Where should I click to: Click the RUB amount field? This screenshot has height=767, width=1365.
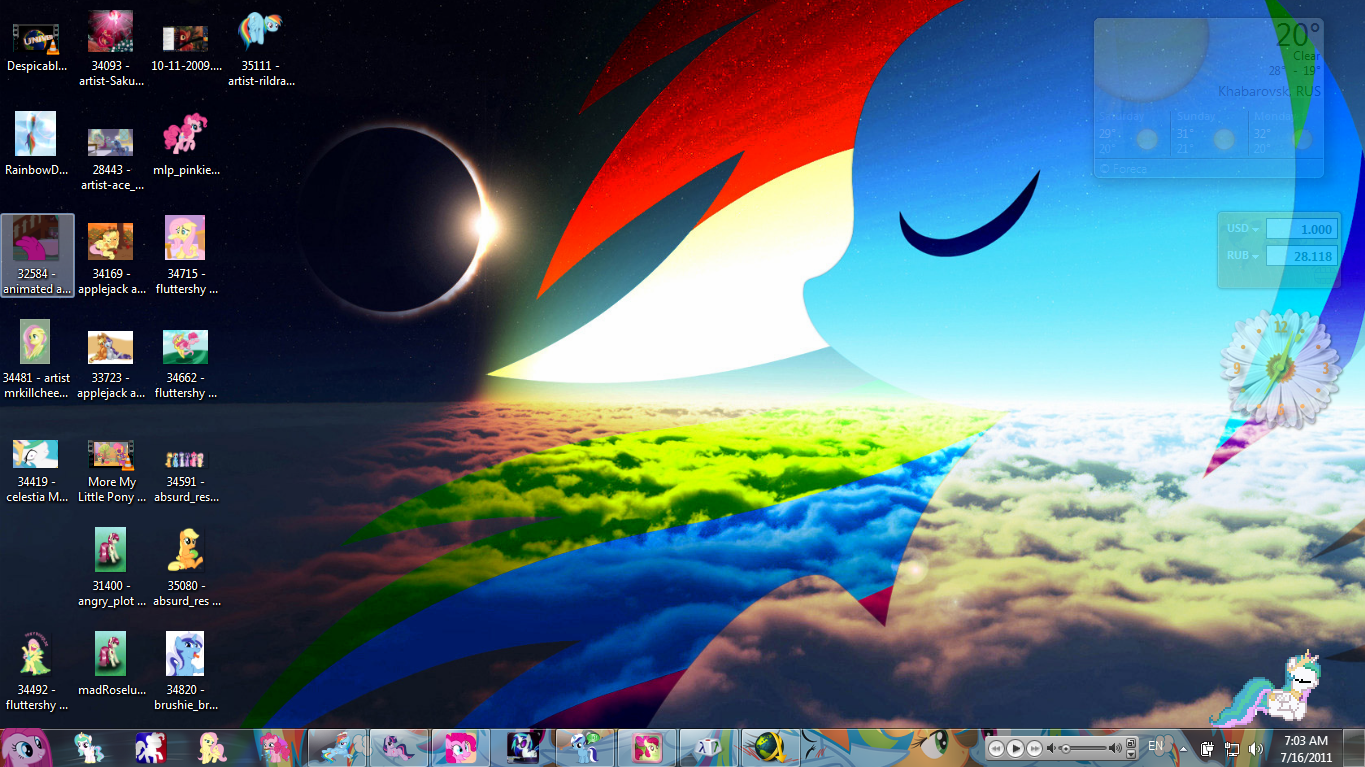coord(1301,256)
